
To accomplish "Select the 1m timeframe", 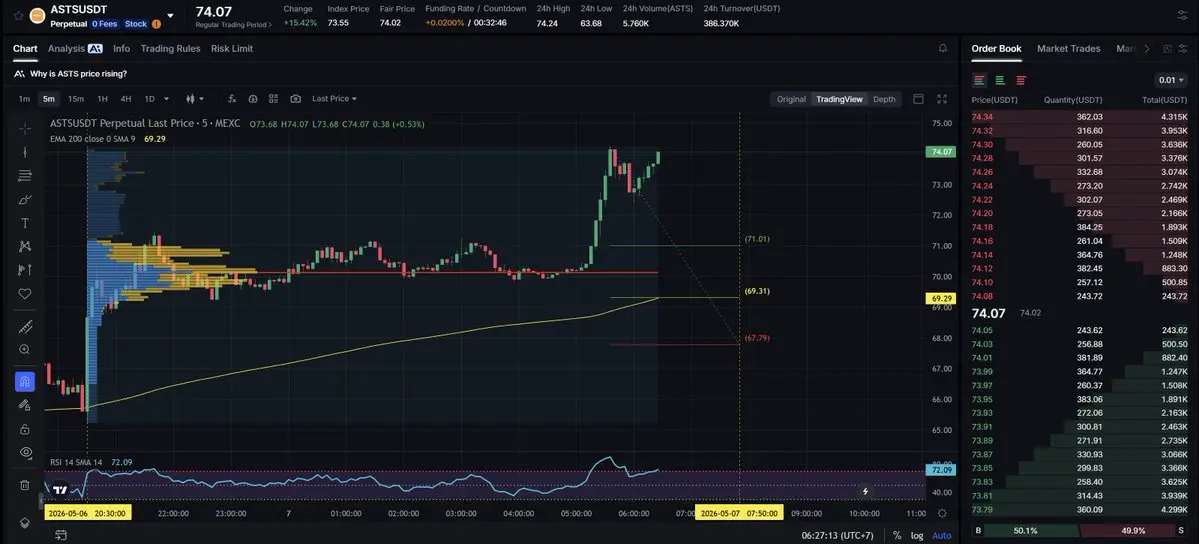I will pos(24,99).
